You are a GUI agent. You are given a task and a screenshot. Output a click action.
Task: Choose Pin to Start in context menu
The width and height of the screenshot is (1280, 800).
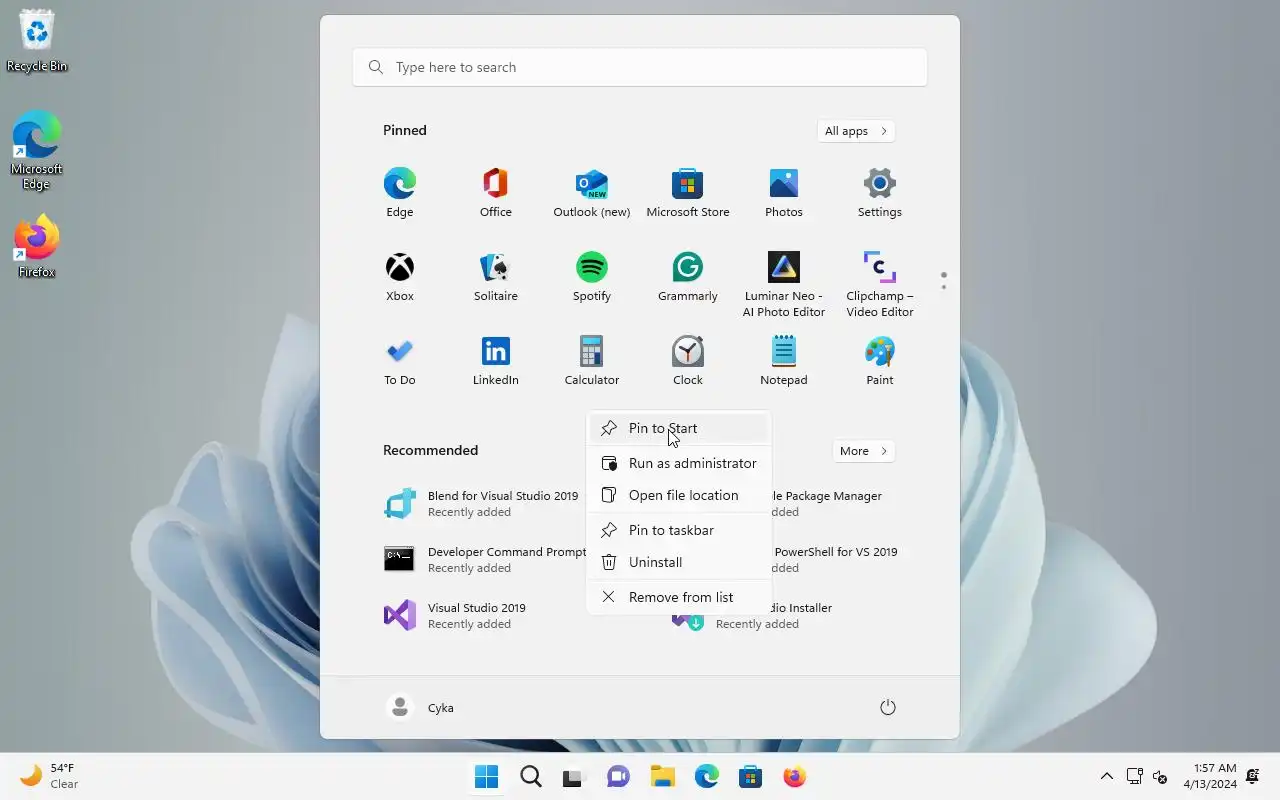pos(679,428)
